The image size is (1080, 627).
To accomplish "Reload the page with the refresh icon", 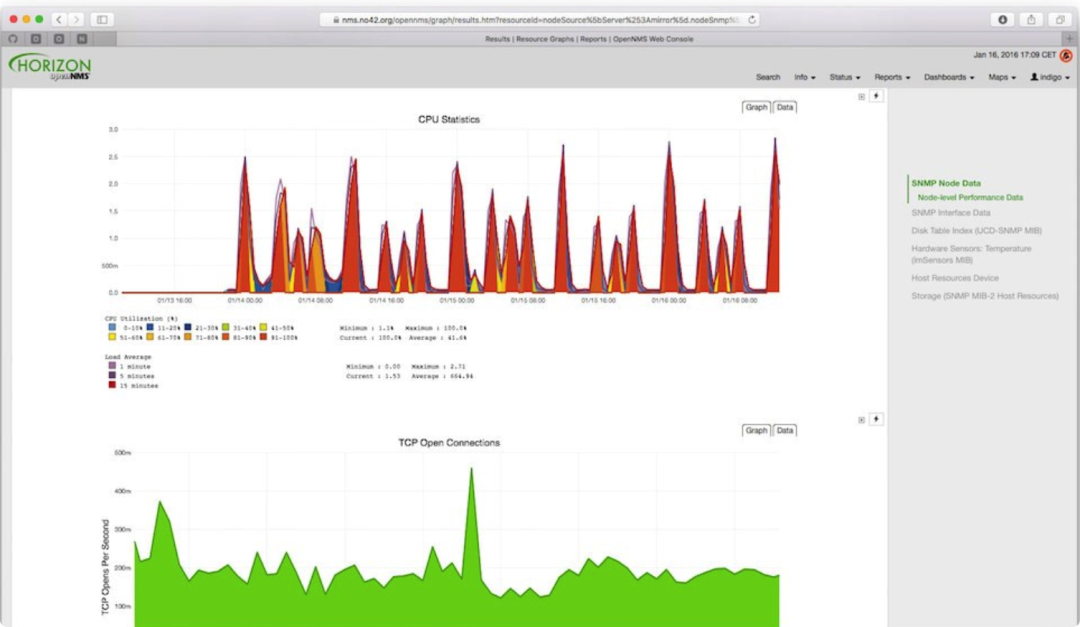I will click(x=751, y=19).
